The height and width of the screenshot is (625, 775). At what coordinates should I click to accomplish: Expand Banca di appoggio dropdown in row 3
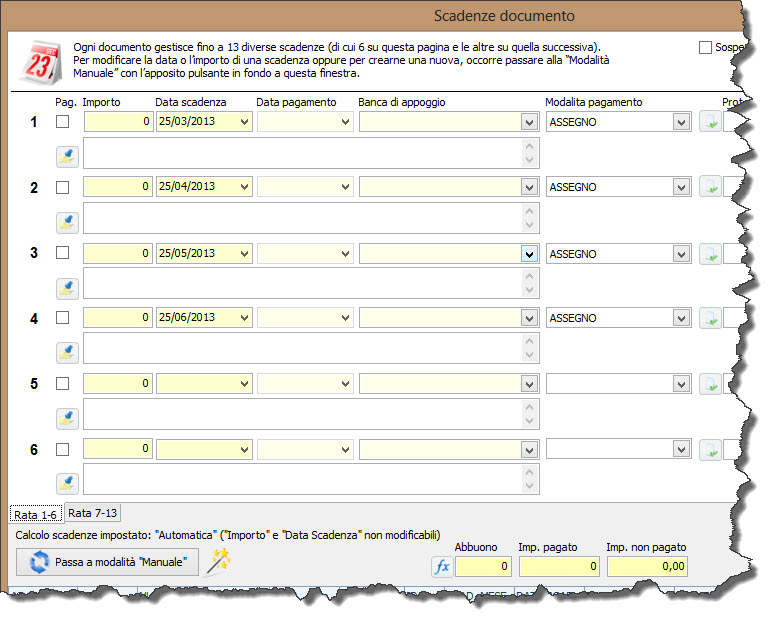pyautogui.click(x=529, y=254)
